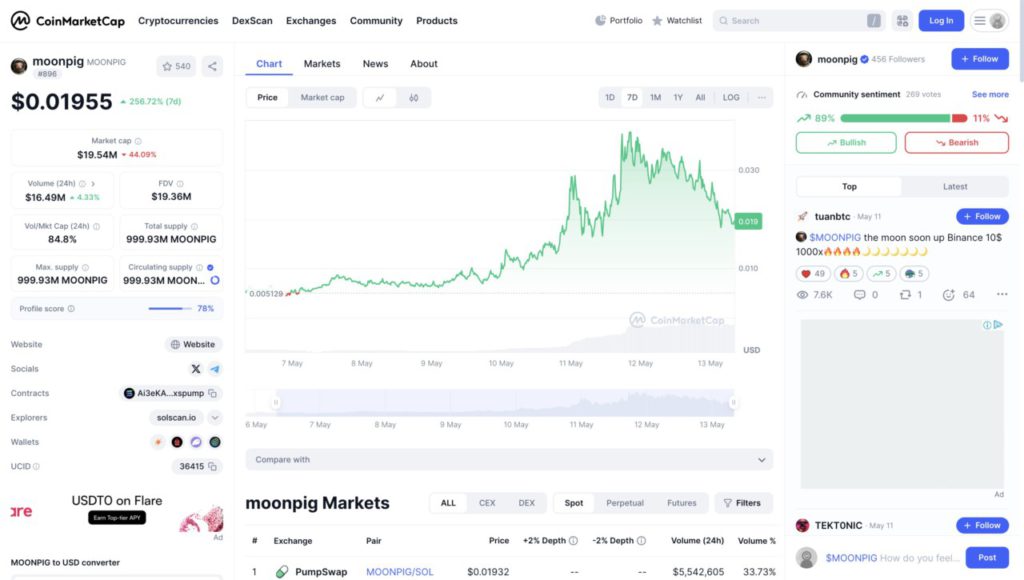Image resolution: width=1024 pixels, height=580 pixels.
Task: Click the Log In button
Action: (x=941, y=21)
